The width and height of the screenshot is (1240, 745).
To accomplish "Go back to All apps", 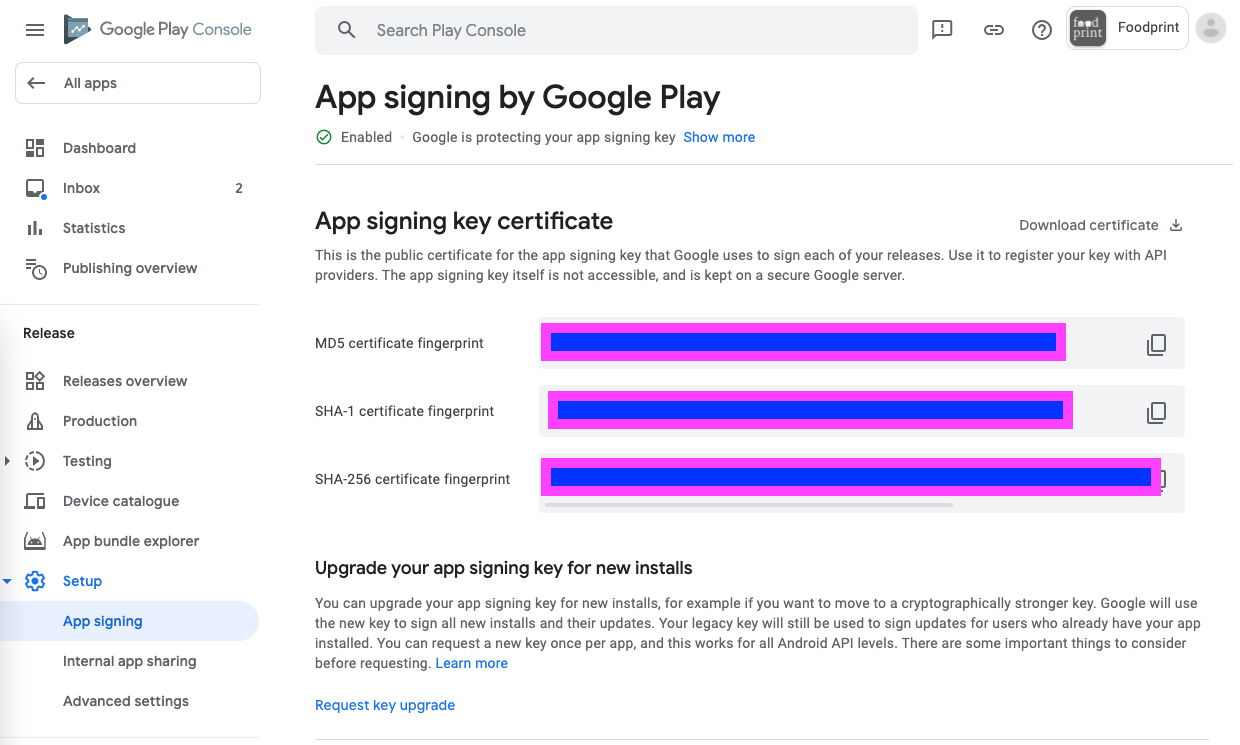I will point(90,83).
